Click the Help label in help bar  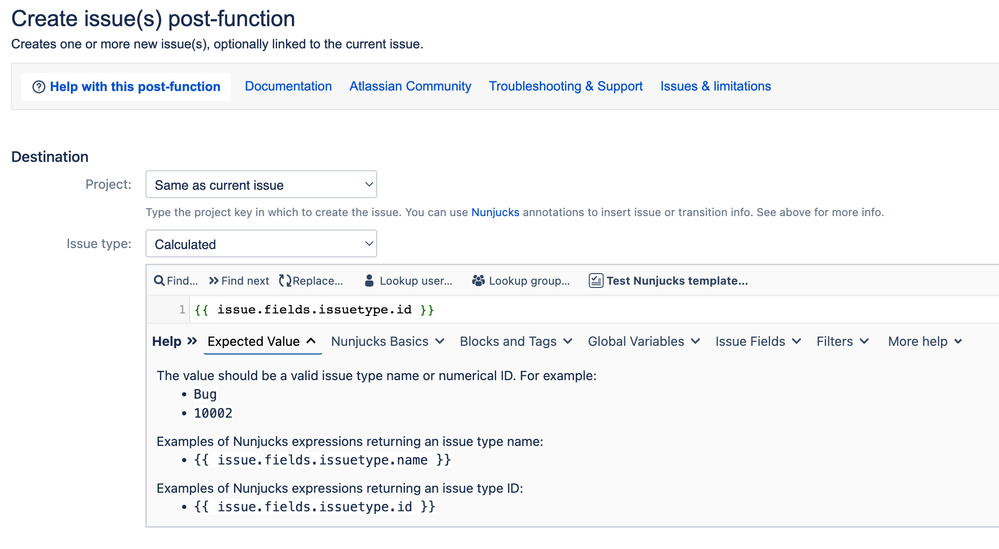point(166,341)
